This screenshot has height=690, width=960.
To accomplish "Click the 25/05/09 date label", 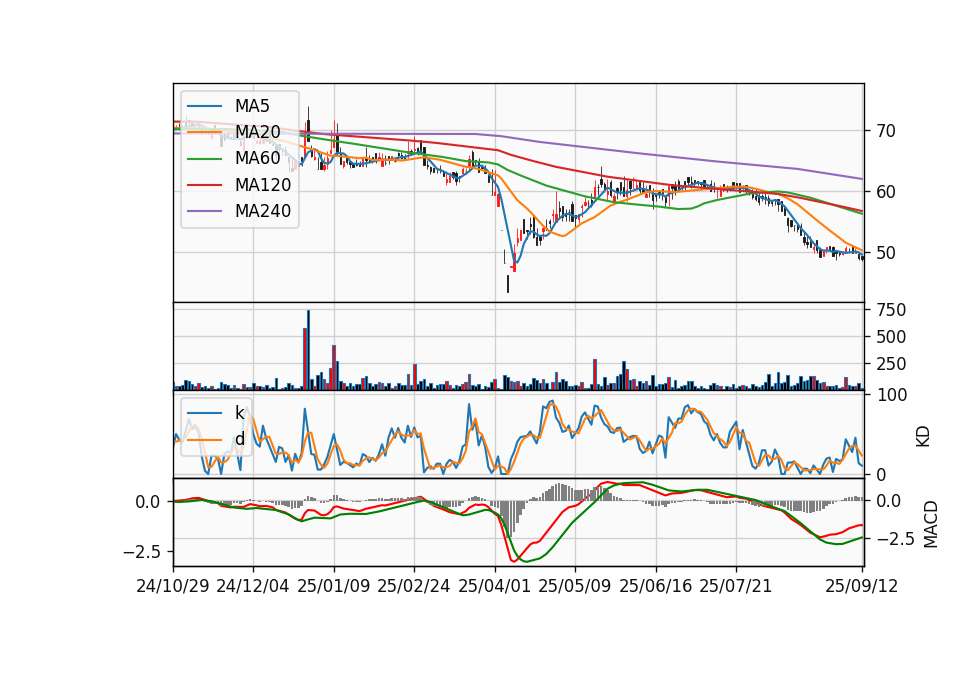I will point(575,586).
